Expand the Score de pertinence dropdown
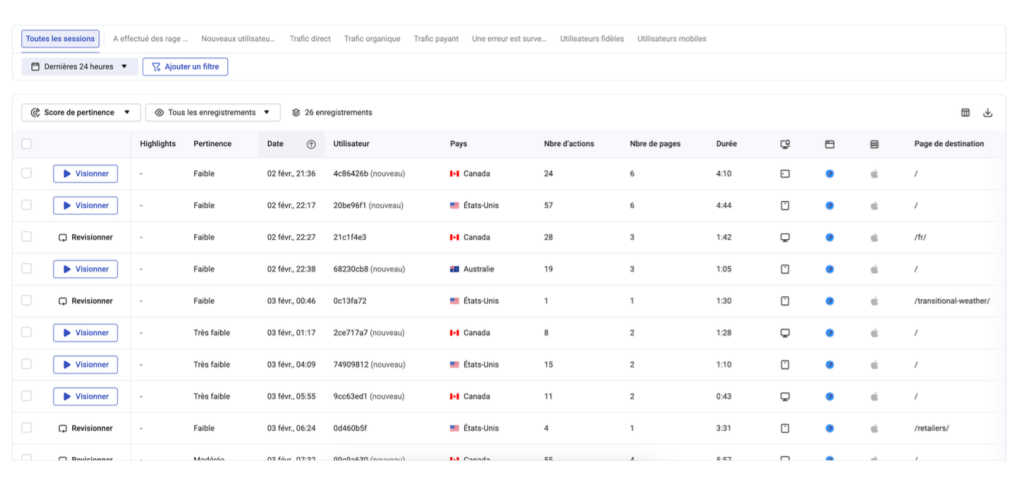This screenshot has width=1024, height=481. click(x=80, y=113)
